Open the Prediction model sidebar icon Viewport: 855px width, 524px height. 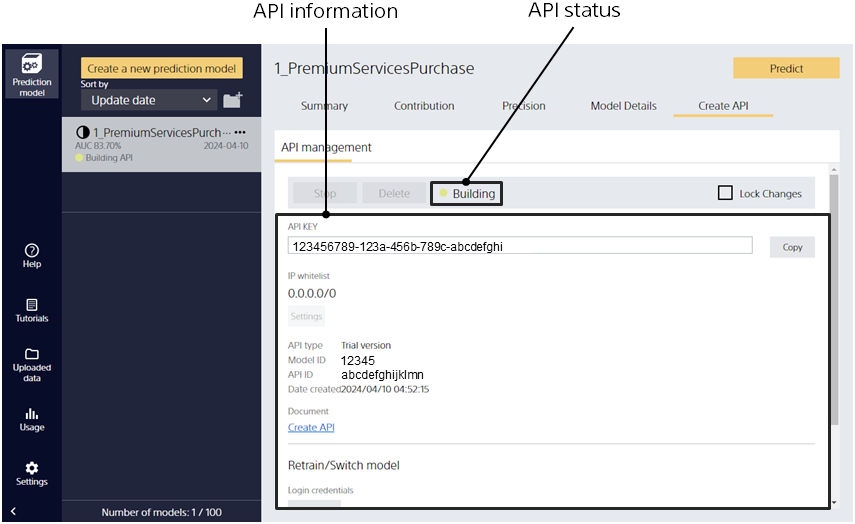coord(32,74)
